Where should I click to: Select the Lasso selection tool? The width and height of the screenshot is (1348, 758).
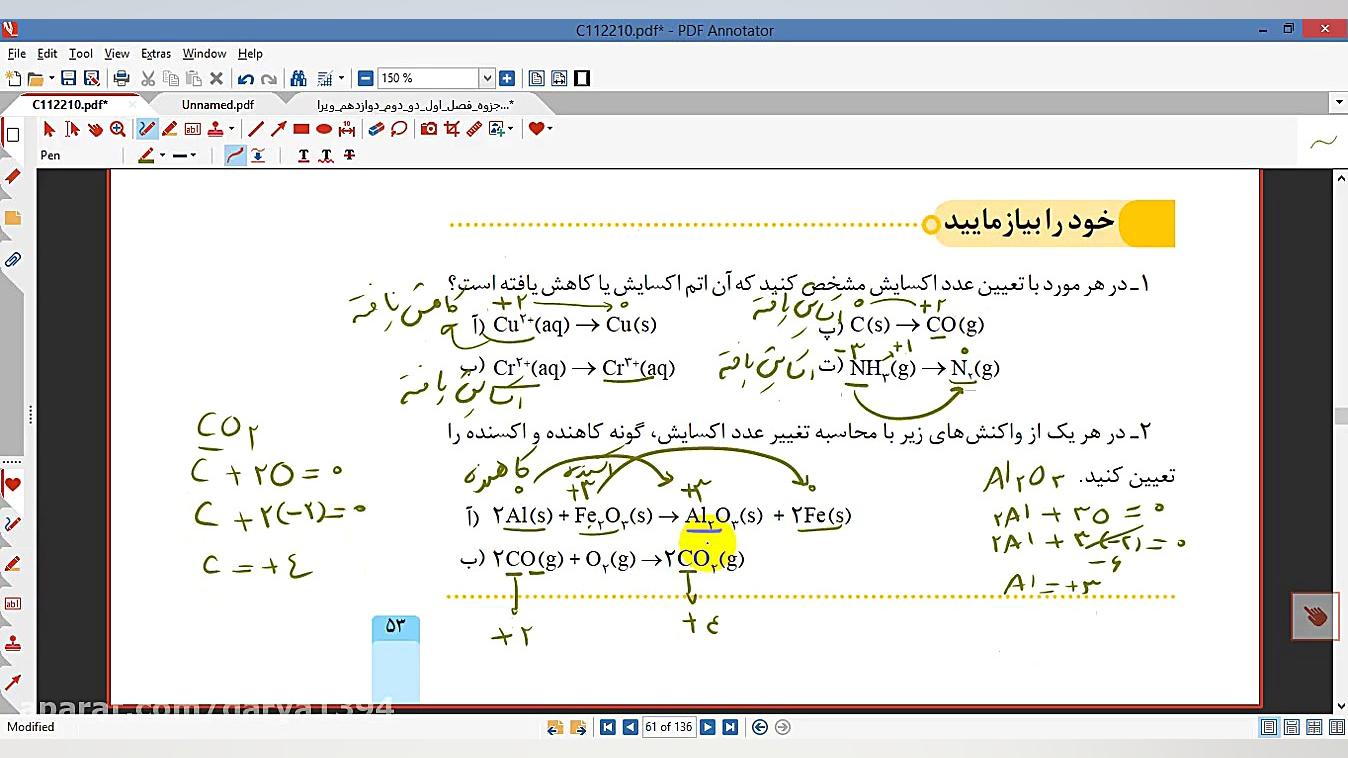pyautogui.click(x=397, y=128)
